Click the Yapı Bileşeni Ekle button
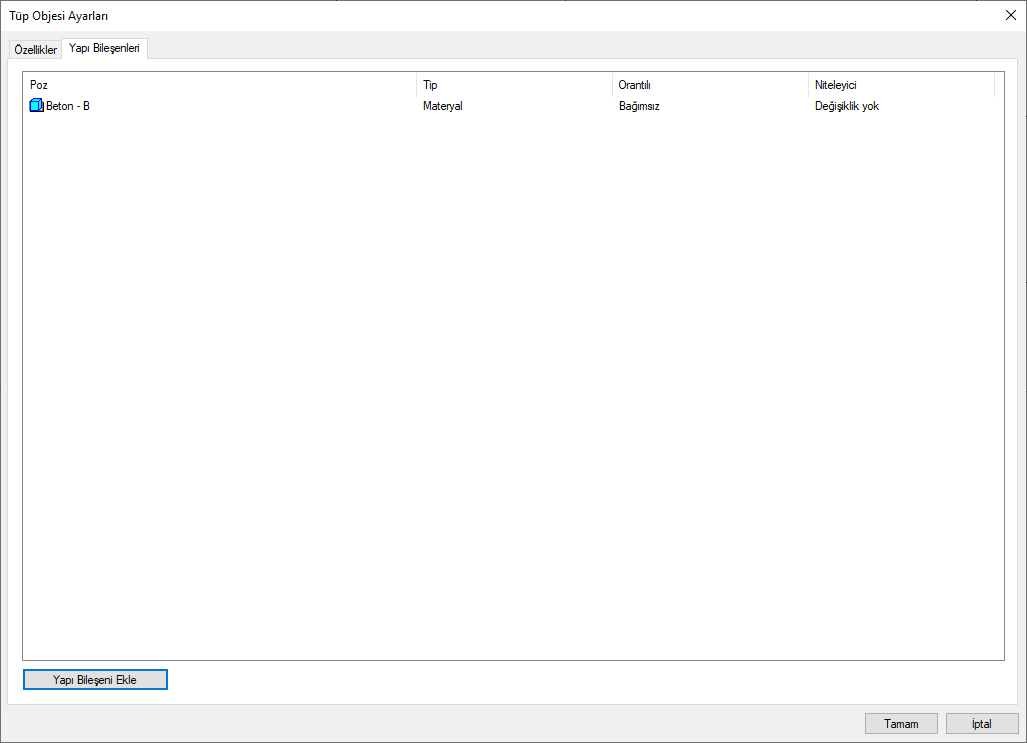The width and height of the screenshot is (1027, 743). [95, 679]
